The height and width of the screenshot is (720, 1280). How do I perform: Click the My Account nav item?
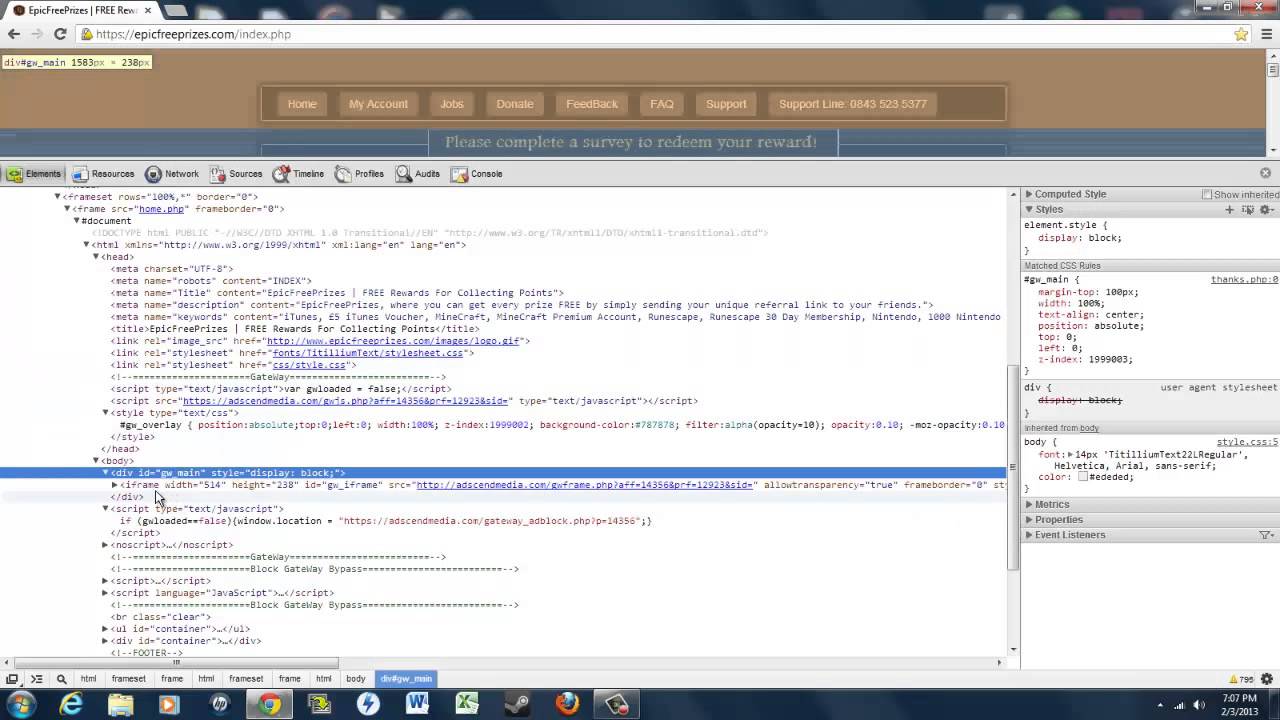click(378, 104)
